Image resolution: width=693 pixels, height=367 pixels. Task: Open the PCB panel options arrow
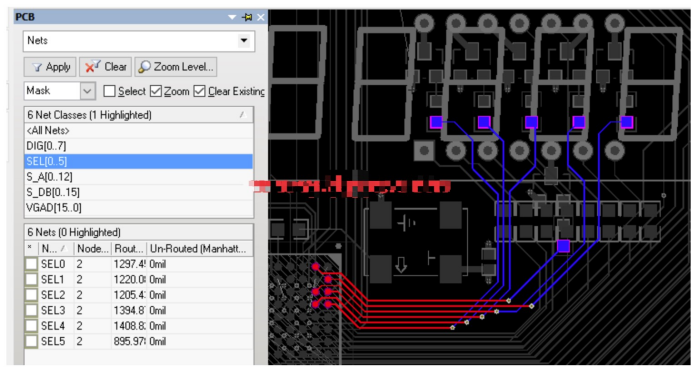pos(232,17)
